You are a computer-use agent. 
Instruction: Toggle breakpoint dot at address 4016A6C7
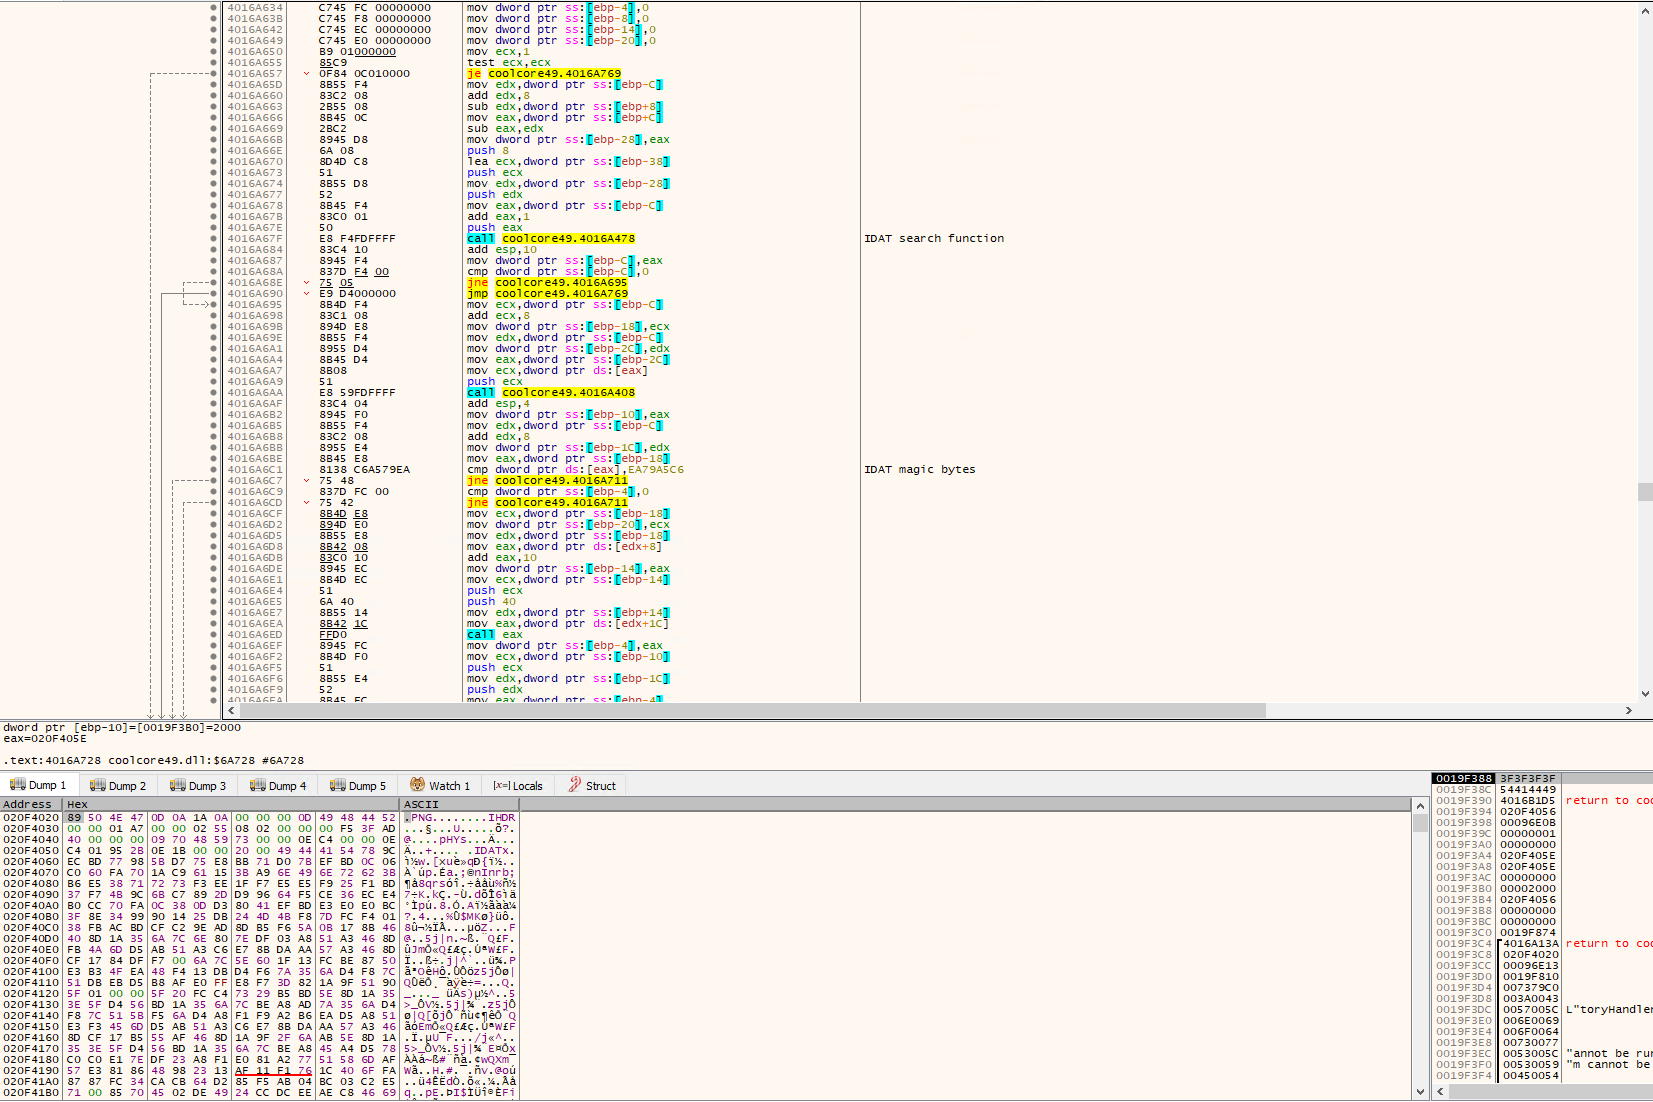[x=213, y=480]
